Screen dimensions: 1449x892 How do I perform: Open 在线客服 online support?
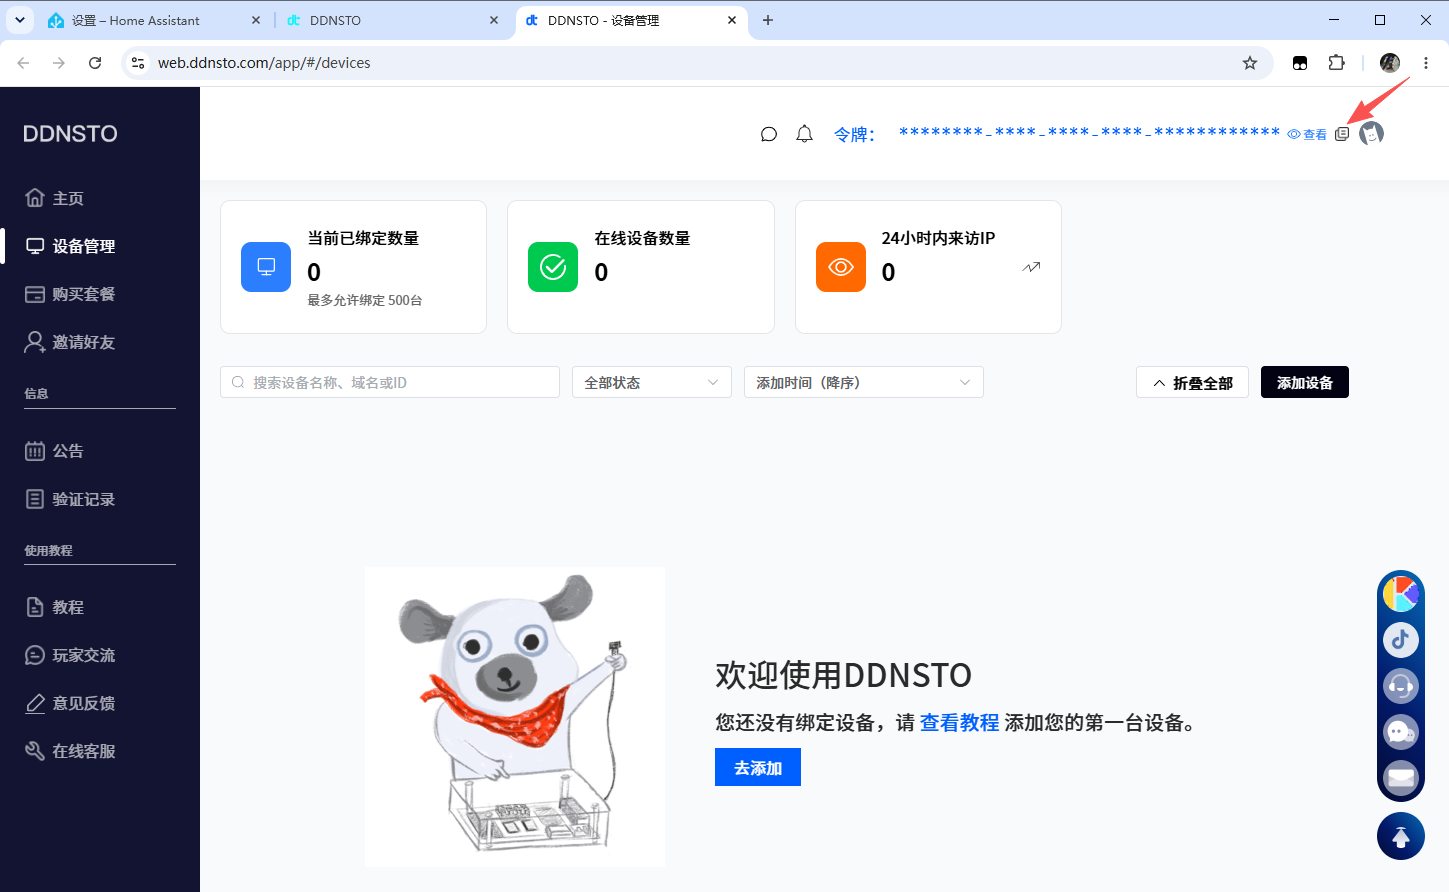click(x=70, y=751)
